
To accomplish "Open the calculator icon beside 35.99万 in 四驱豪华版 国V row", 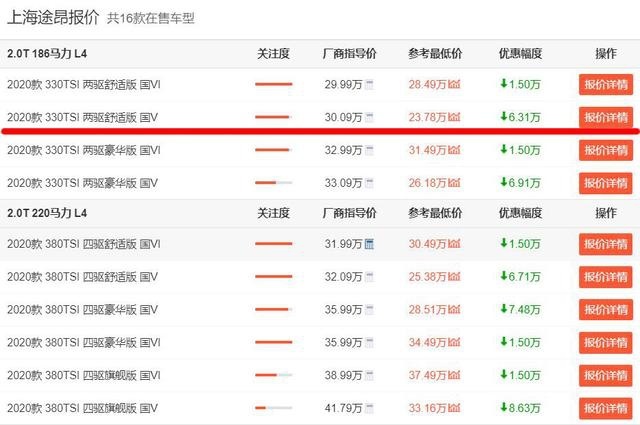I will 369,309.
